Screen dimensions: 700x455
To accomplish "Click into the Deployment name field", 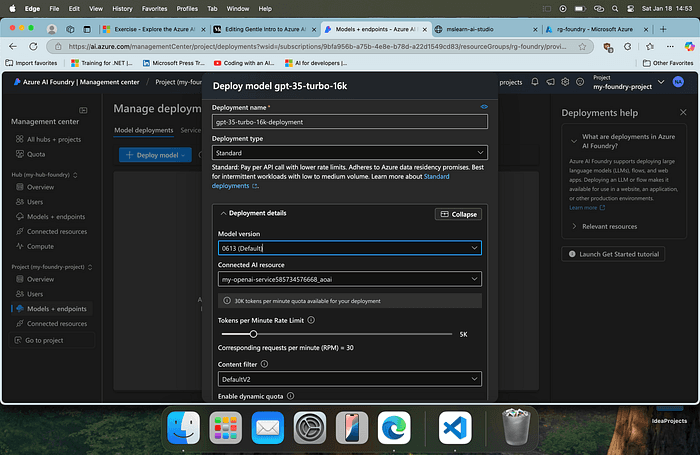I will [x=350, y=122].
